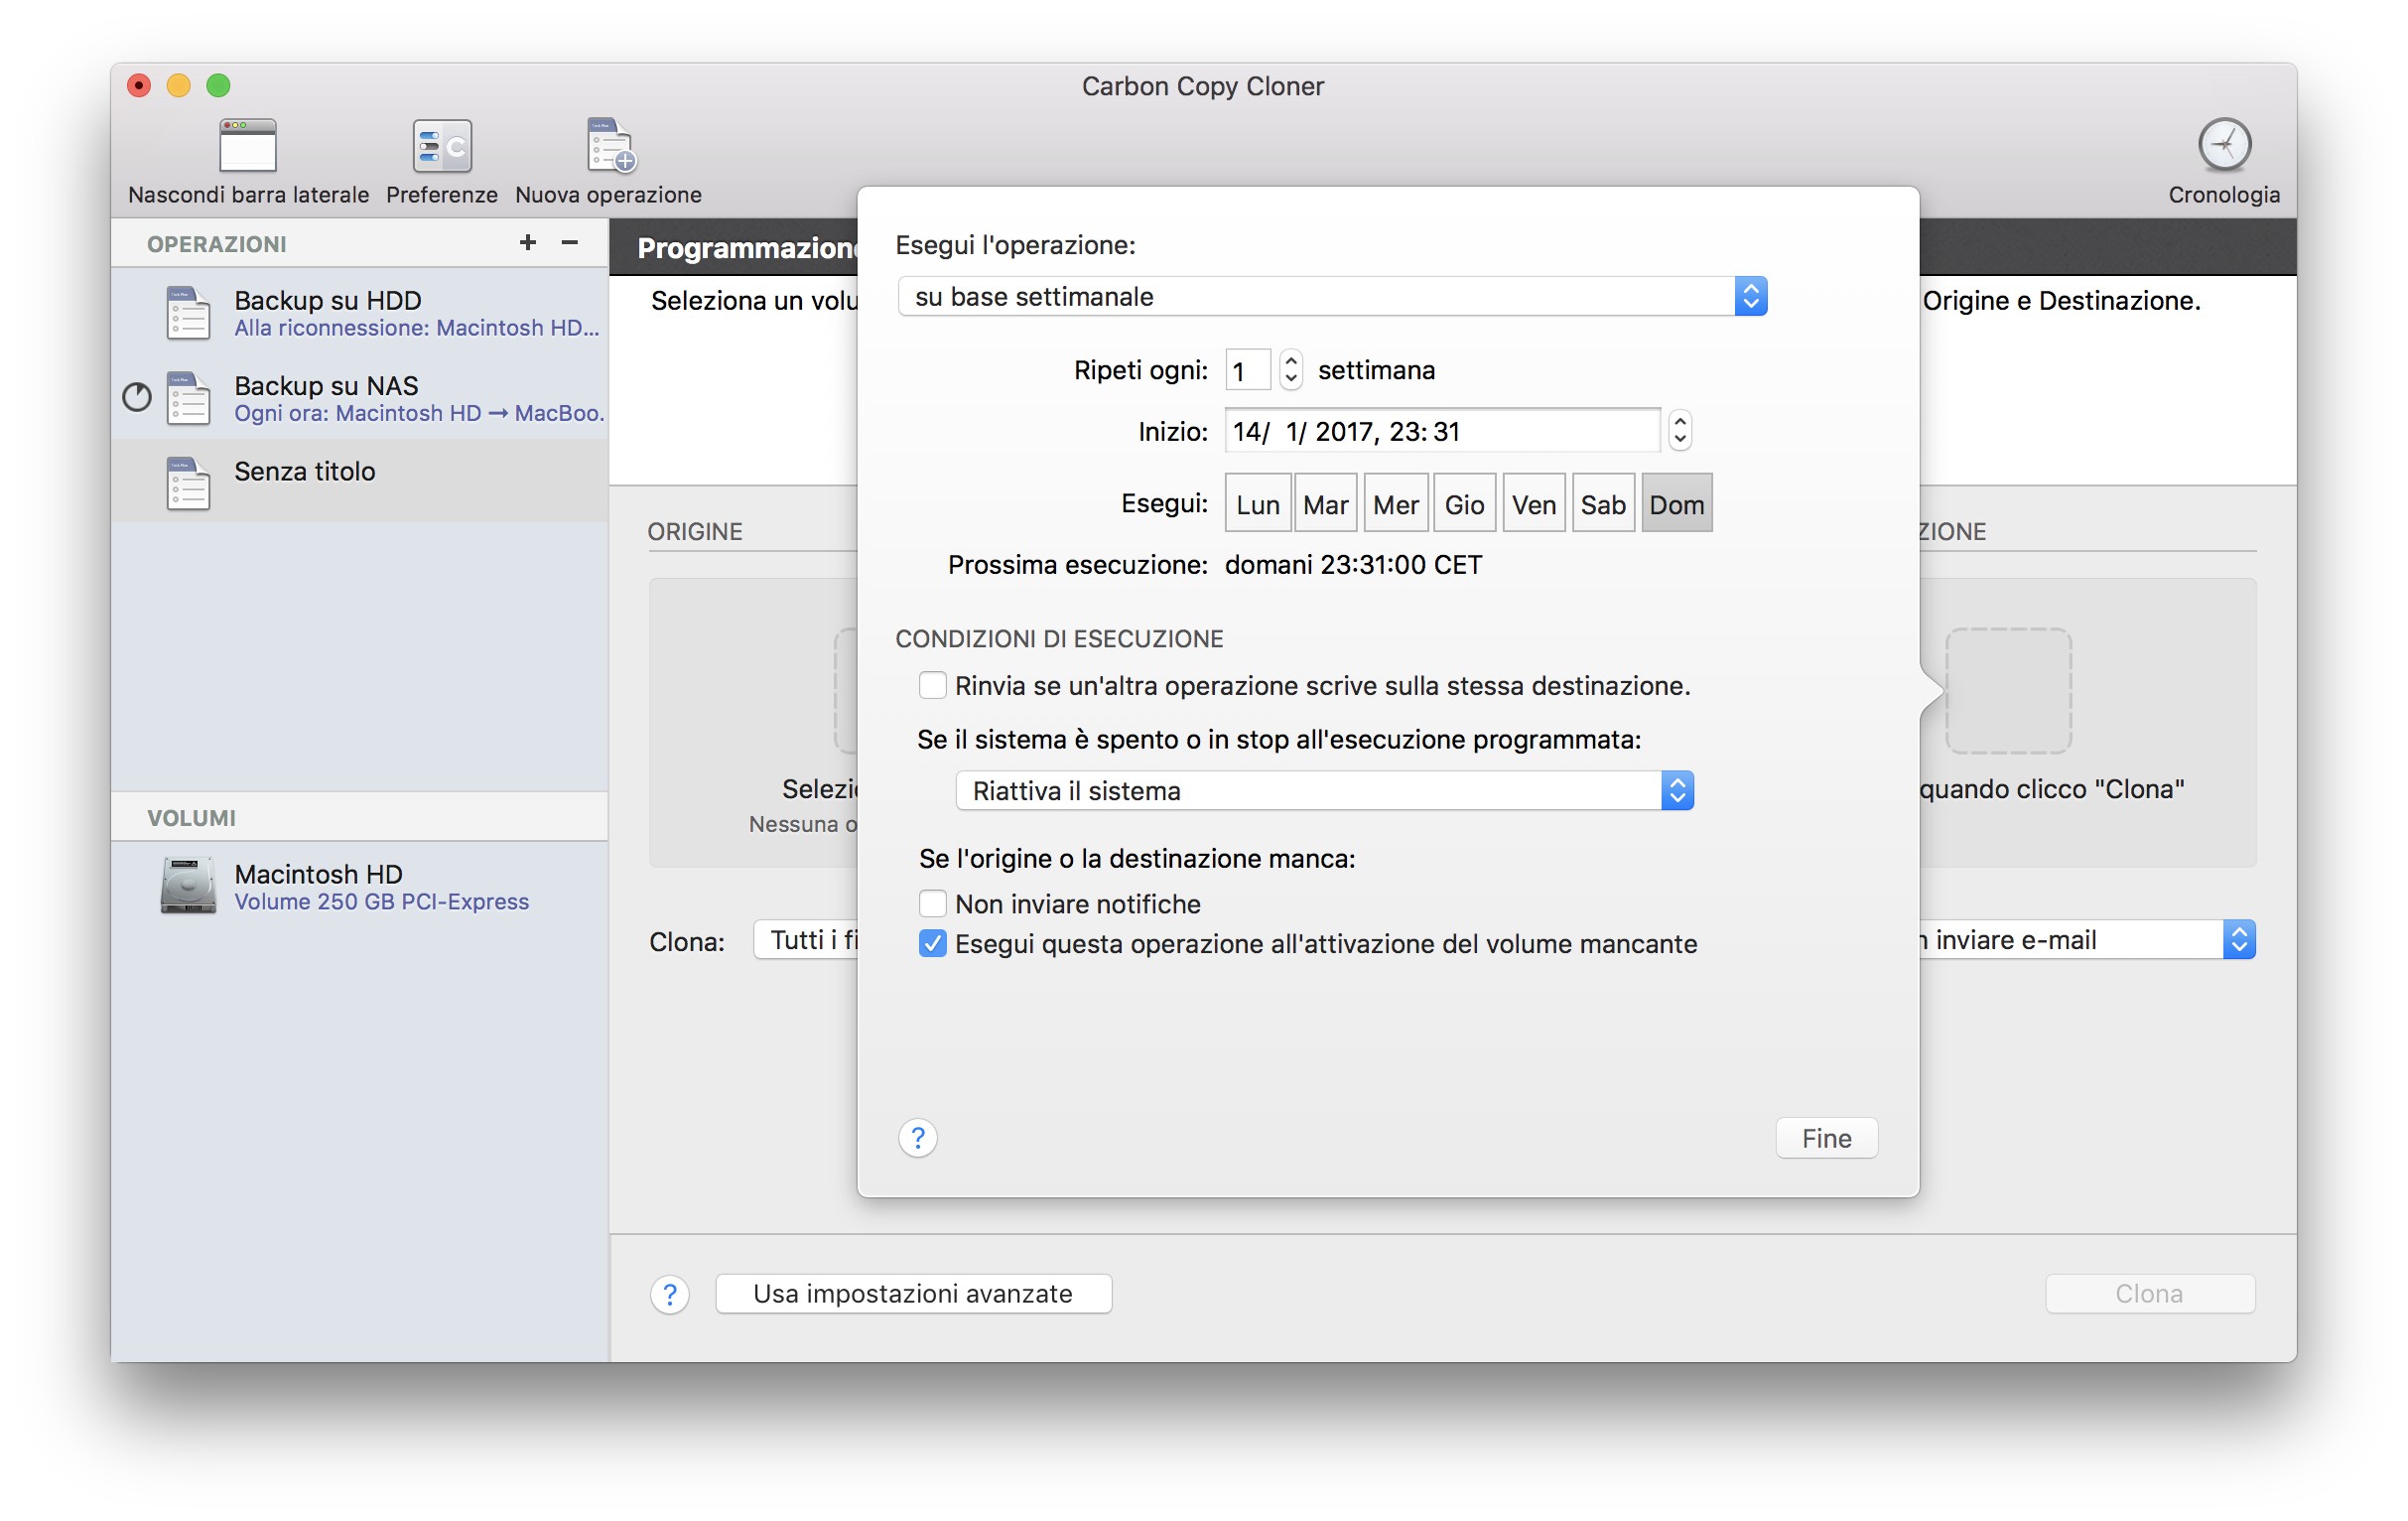This screenshot has width=2408, height=1521.
Task: Click the Inizio date stepper arrows
Action: tap(1679, 430)
